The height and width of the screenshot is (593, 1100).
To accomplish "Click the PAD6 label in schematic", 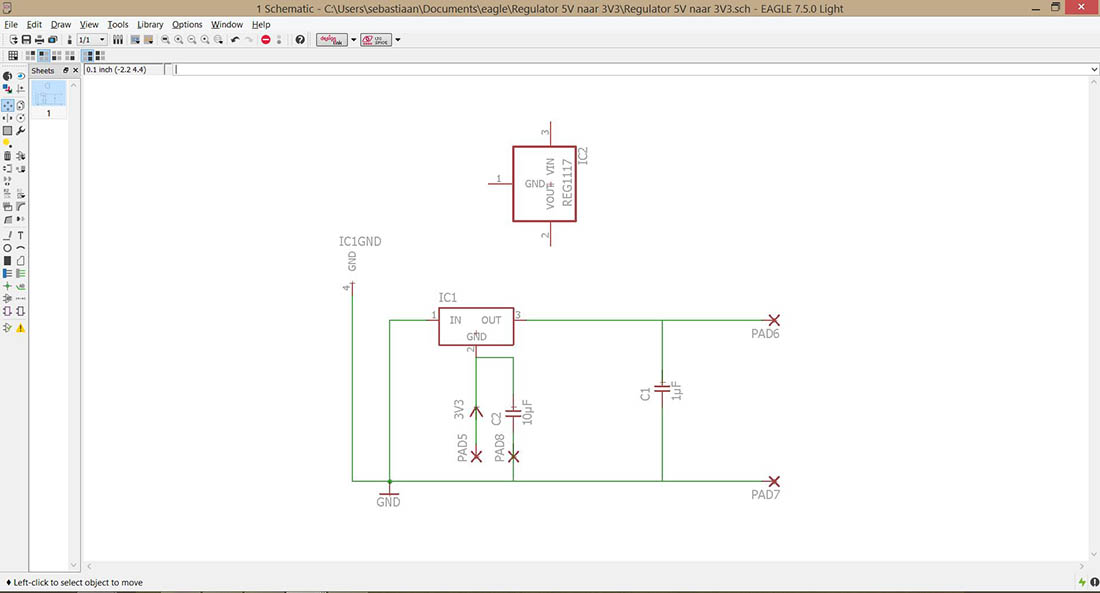I will 765,334.
